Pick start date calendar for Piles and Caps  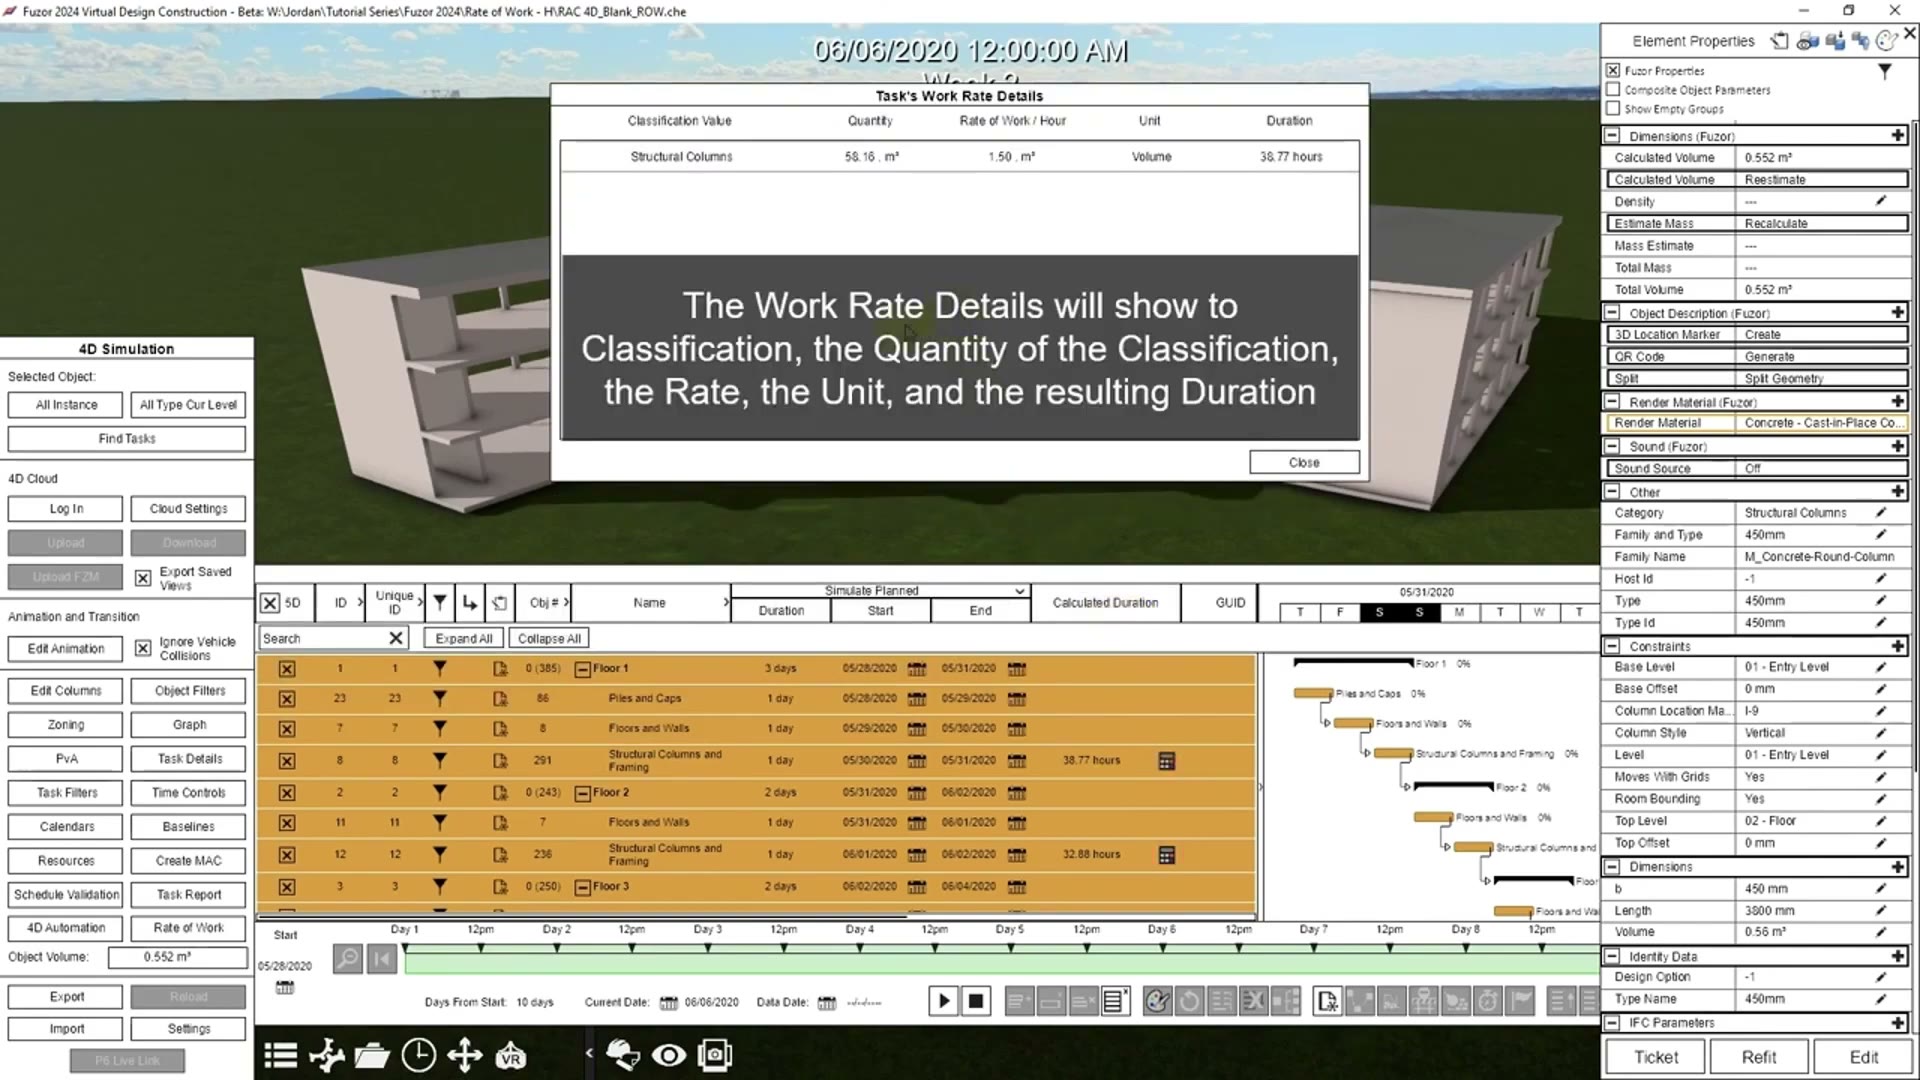click(916, 699)
